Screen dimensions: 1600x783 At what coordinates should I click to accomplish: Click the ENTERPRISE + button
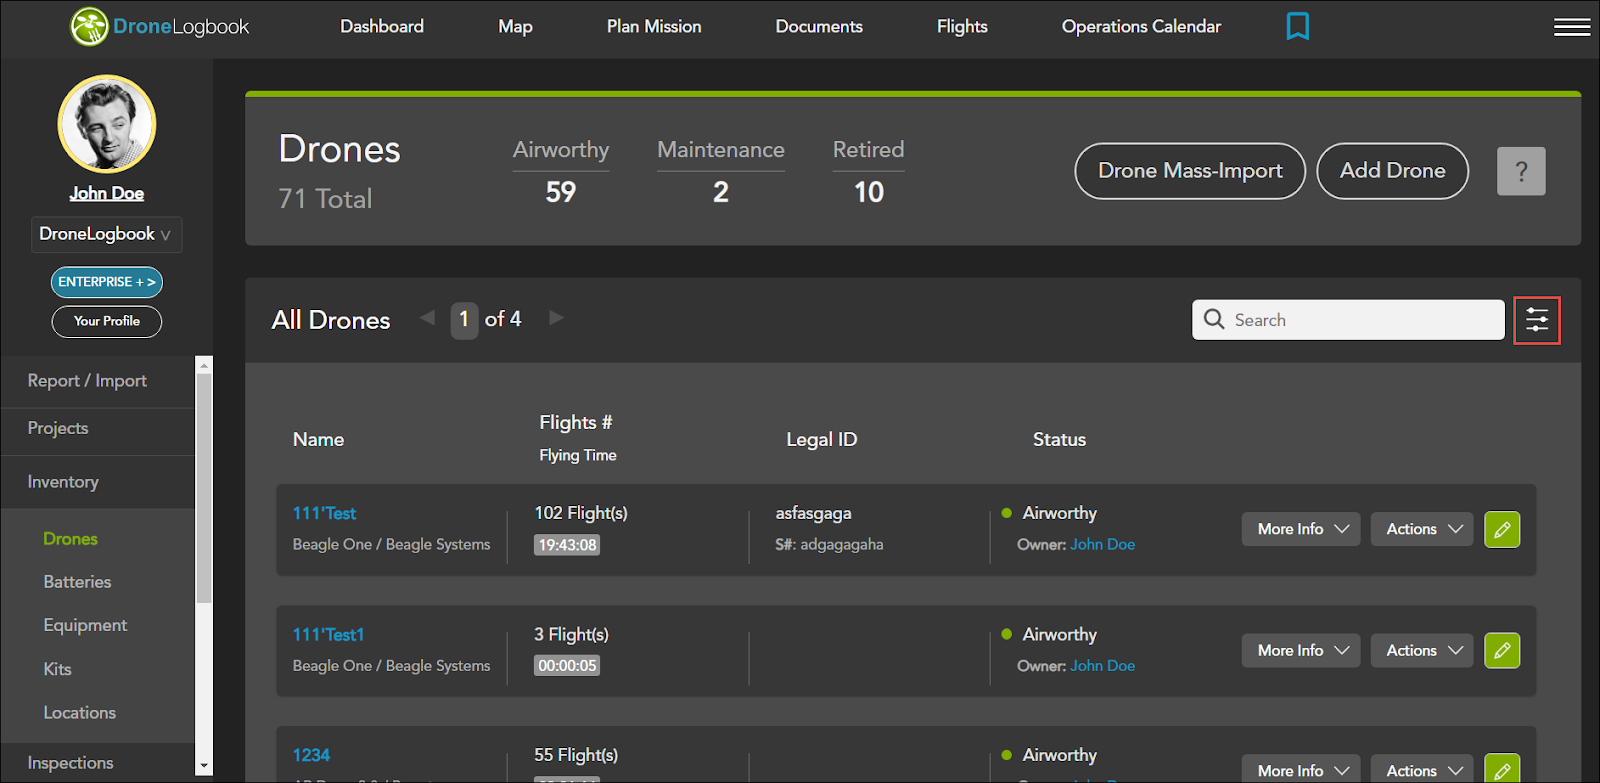coord(107,282)
